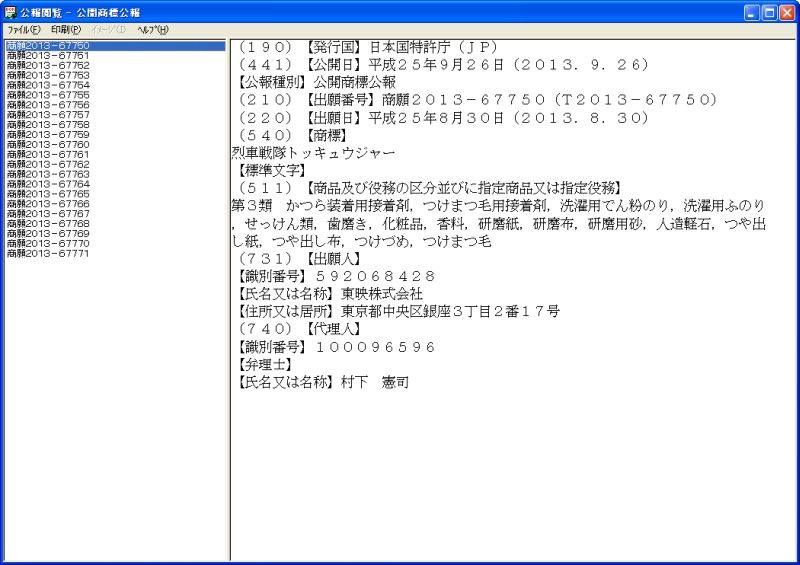Image resolution: width=800 pixels, height=565 pixels.
Task: Select list entry 商願2013-67766
Action: 48,204
